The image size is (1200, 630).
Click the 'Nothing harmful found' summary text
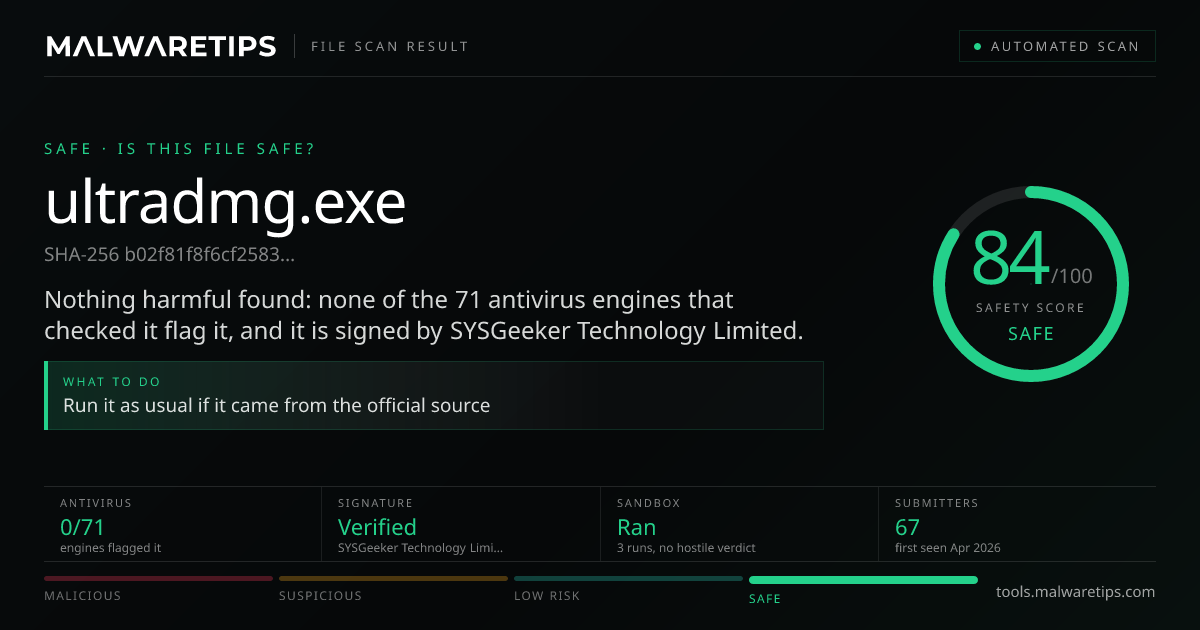click(x=424, y=314)
